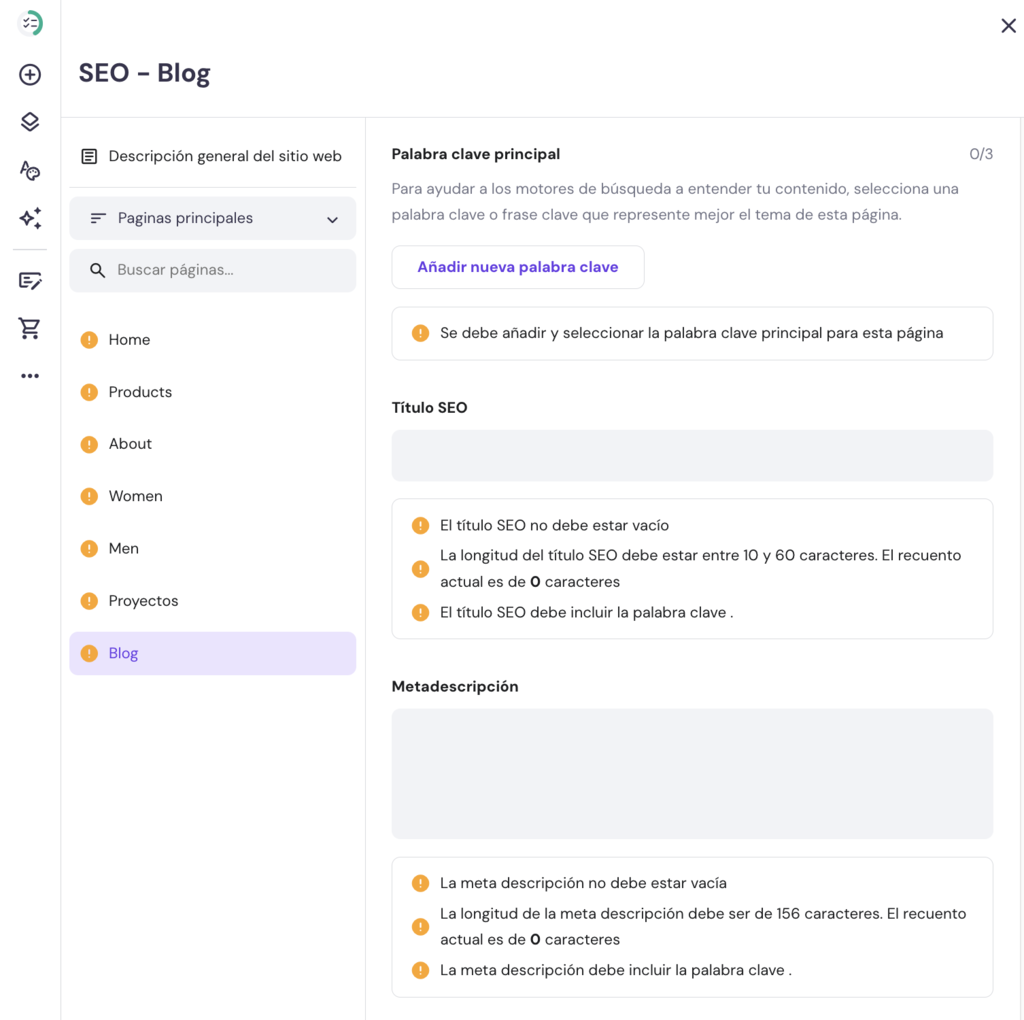This screenshot has height=1020, width=1024.
Task: Click the warning icon next to Home
Action: (x=89, y=339)
